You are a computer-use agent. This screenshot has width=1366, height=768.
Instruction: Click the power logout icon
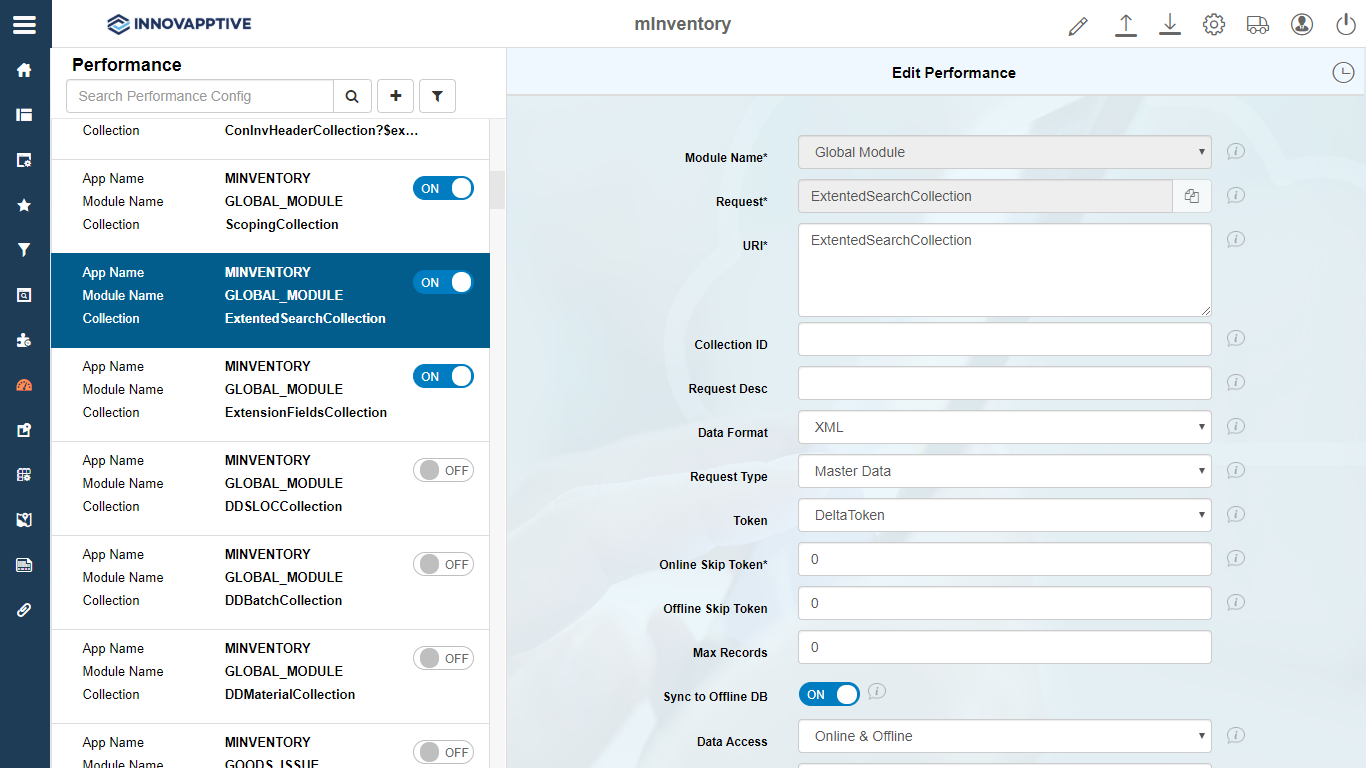tap(1345, 25)
